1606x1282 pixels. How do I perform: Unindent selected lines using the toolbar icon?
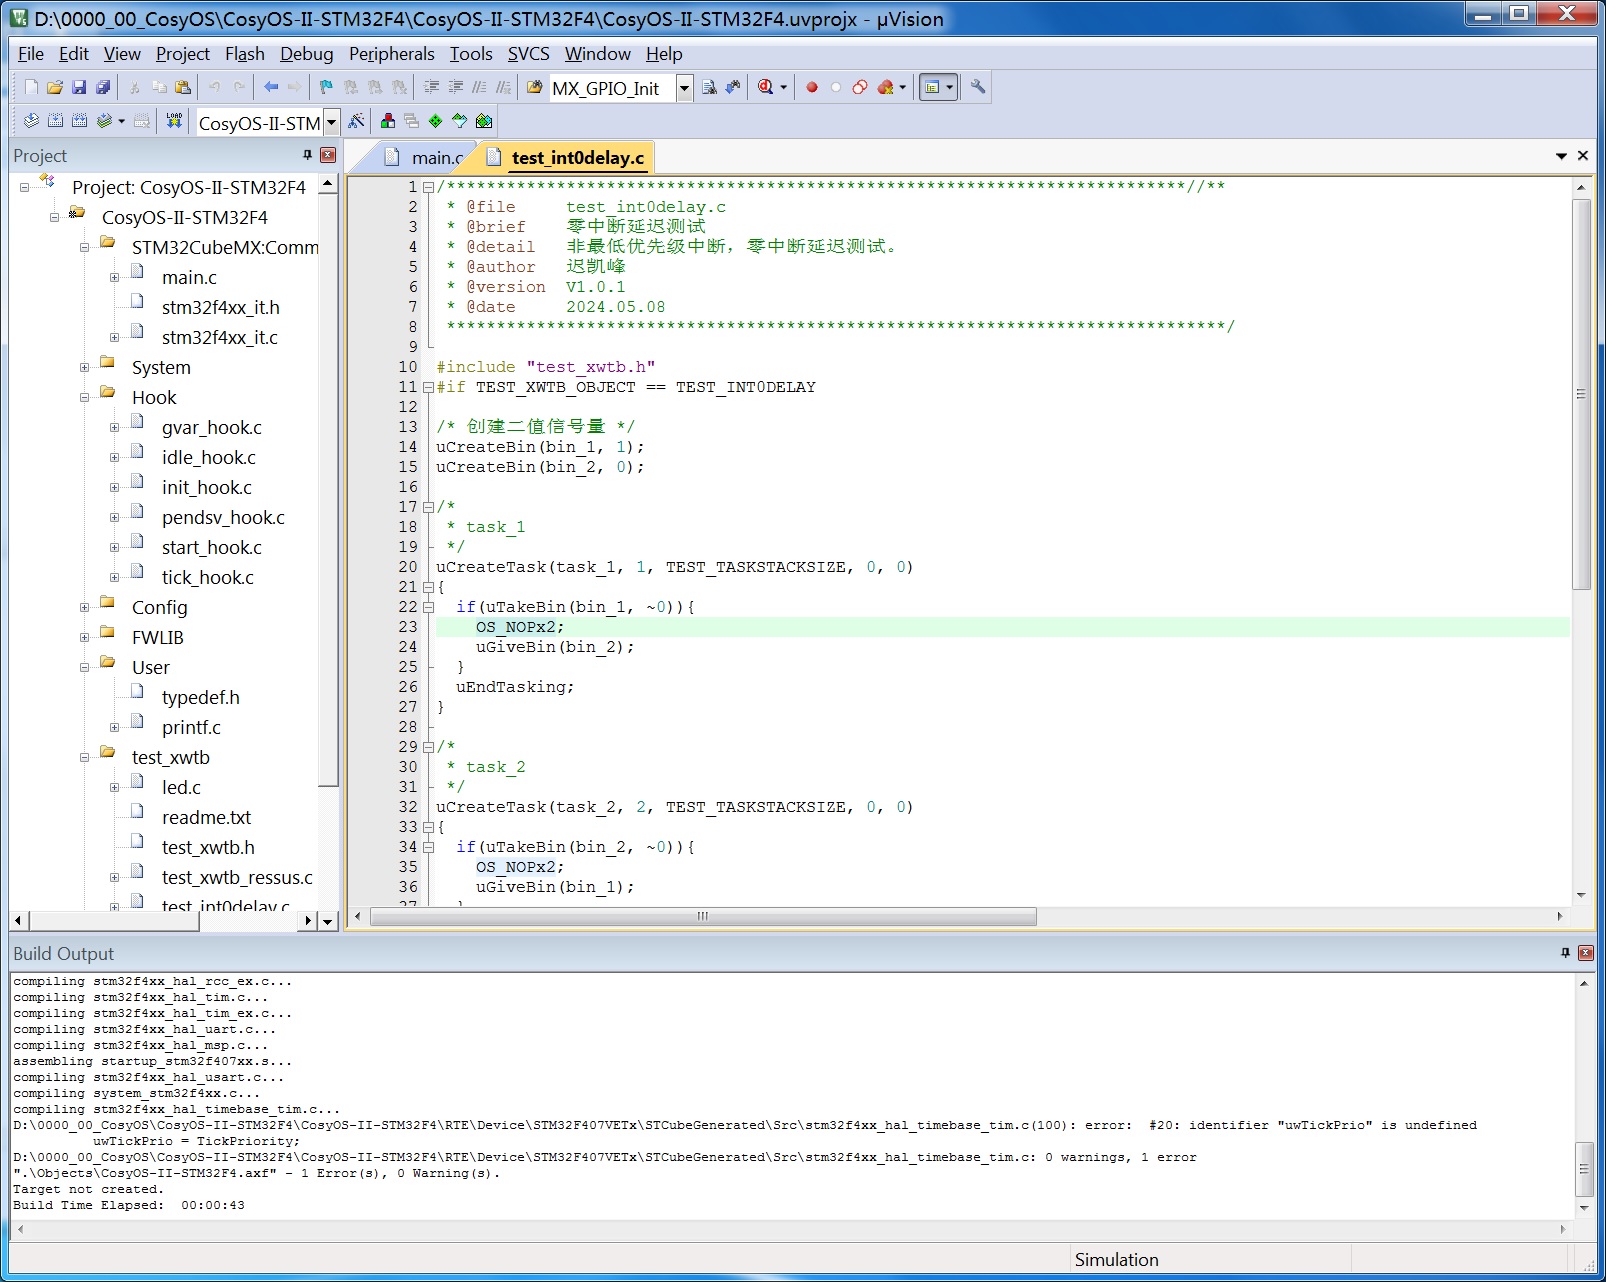point(456,88)
